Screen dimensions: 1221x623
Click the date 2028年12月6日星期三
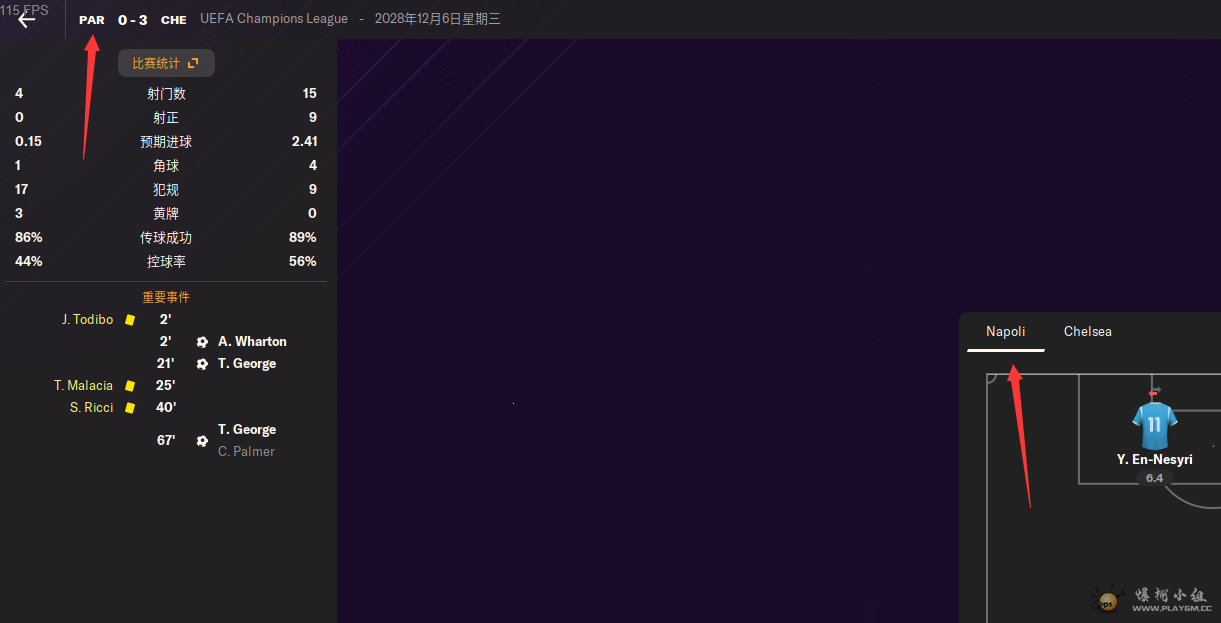tap(438, 19)
